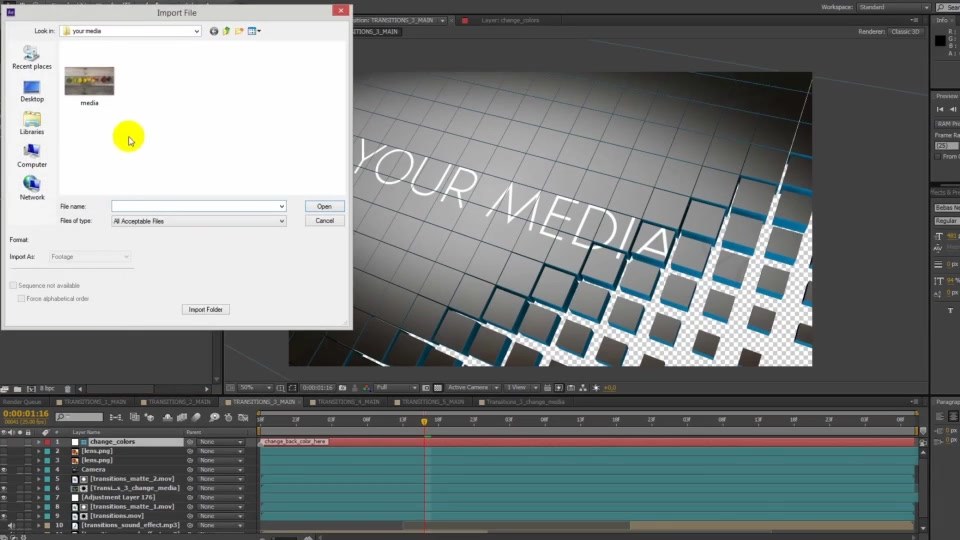
Task: Select the media file thumbnail
Action: [x=89, y=86]
